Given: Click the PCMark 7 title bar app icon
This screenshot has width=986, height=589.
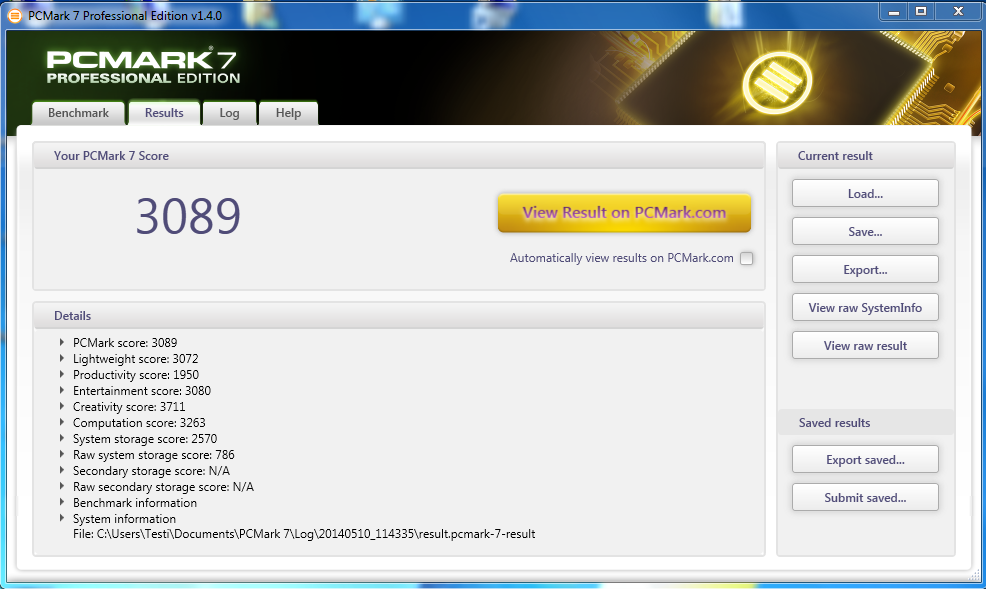Looking at the screenshot, I should tap(14, 15).
